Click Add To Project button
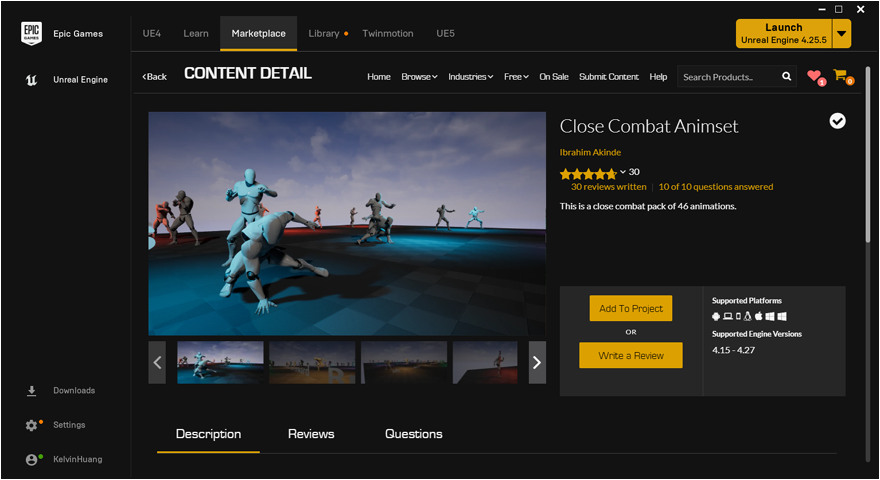880x480 pixels. tap(631, 308)
